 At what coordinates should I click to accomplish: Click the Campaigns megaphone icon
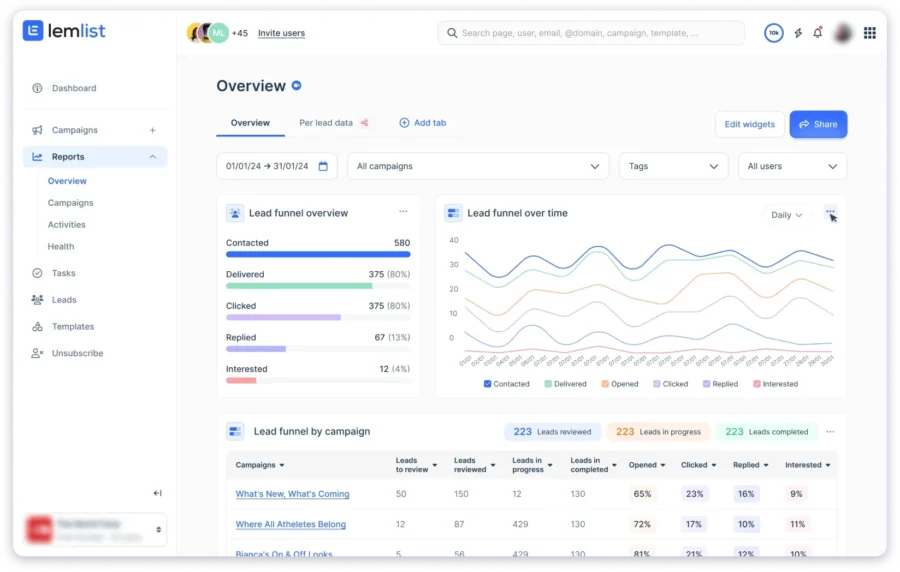[x=37, y=130]
